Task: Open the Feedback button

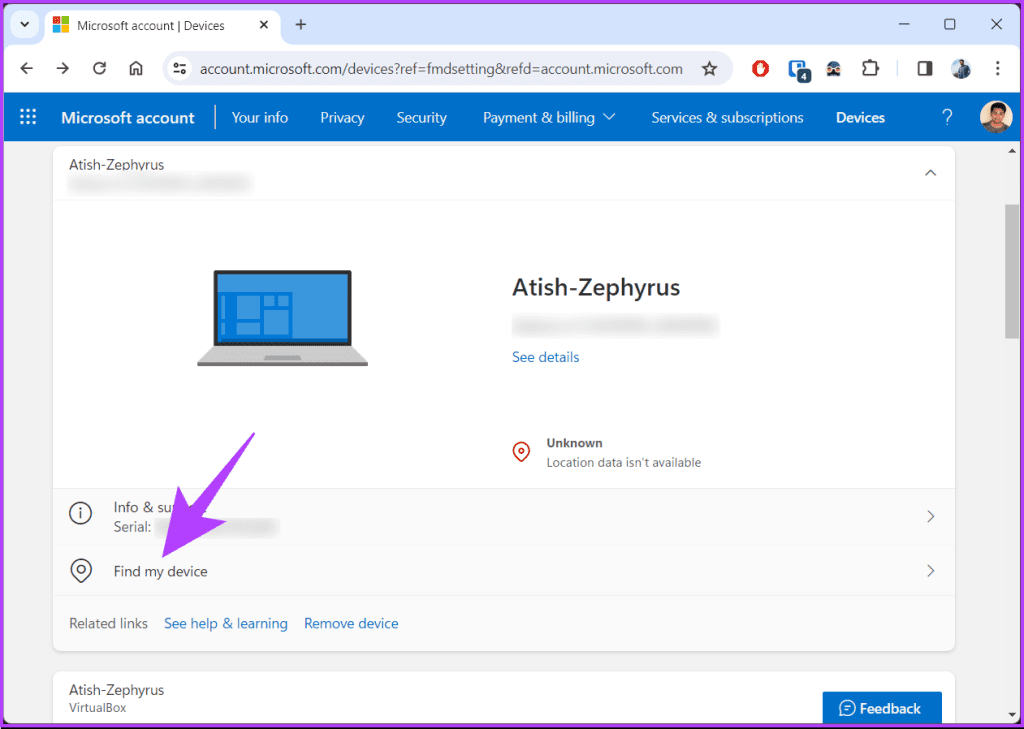Action: [882, 708]
